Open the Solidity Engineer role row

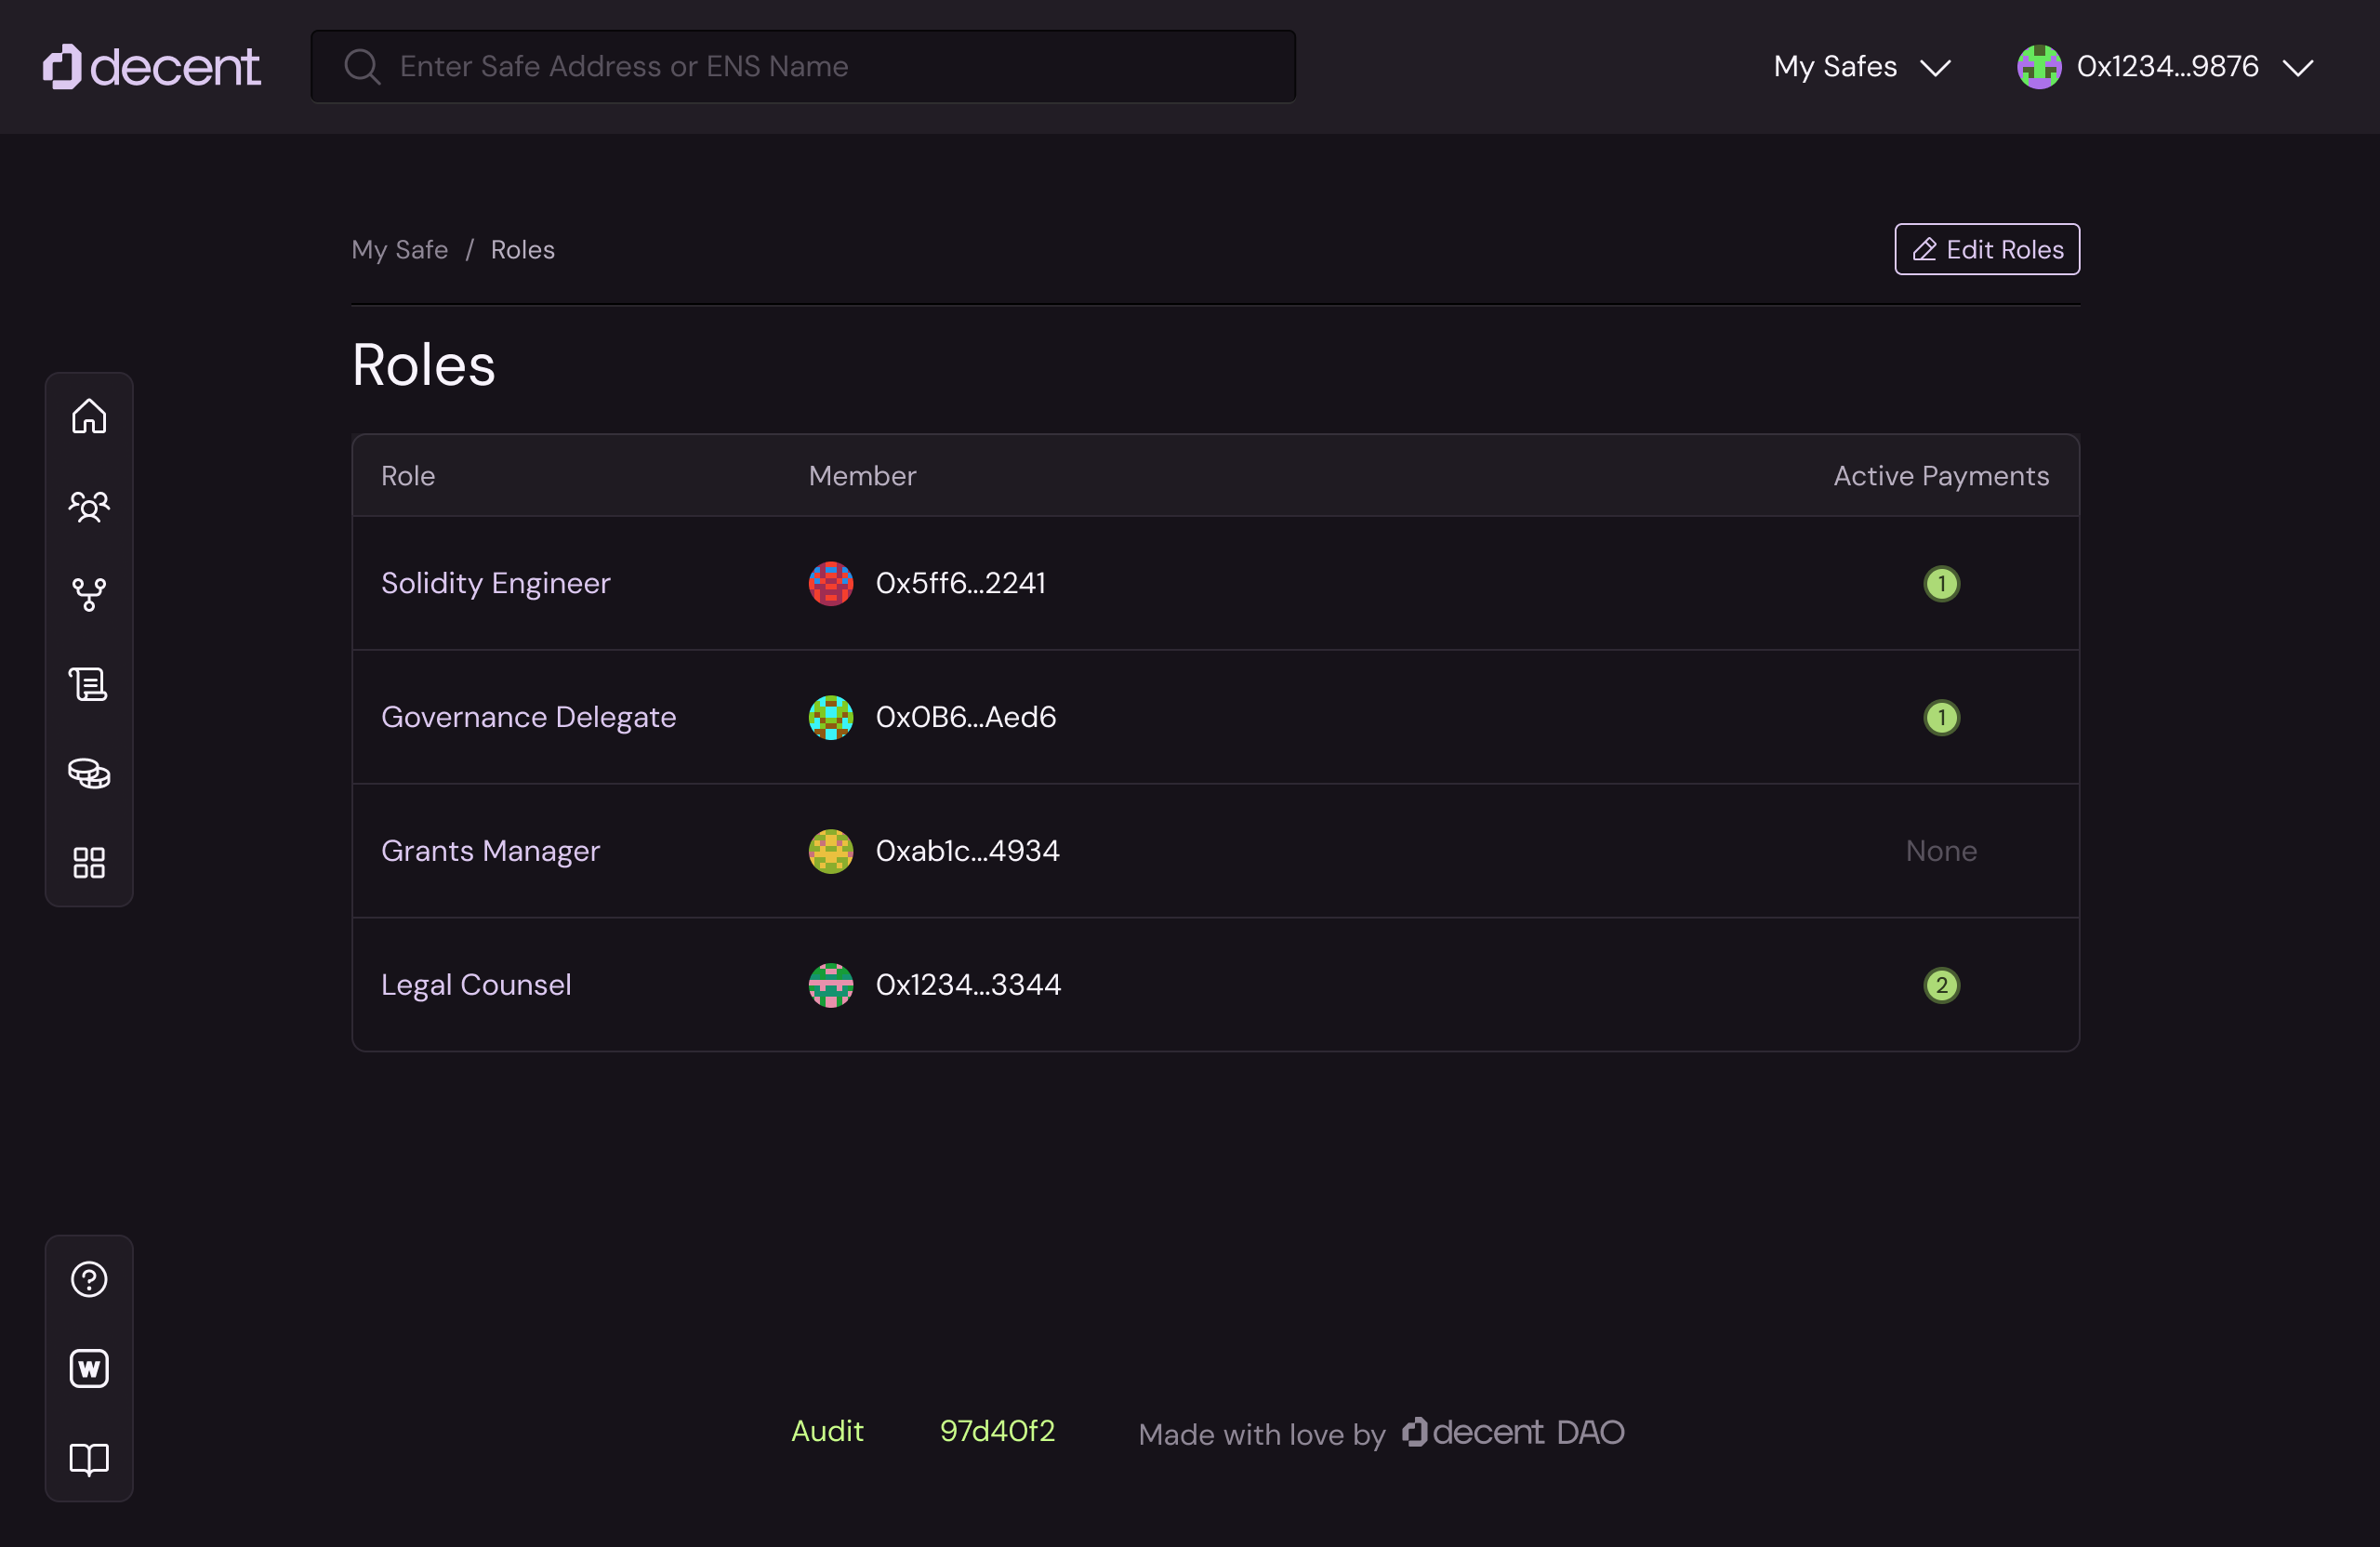[495, 583]
